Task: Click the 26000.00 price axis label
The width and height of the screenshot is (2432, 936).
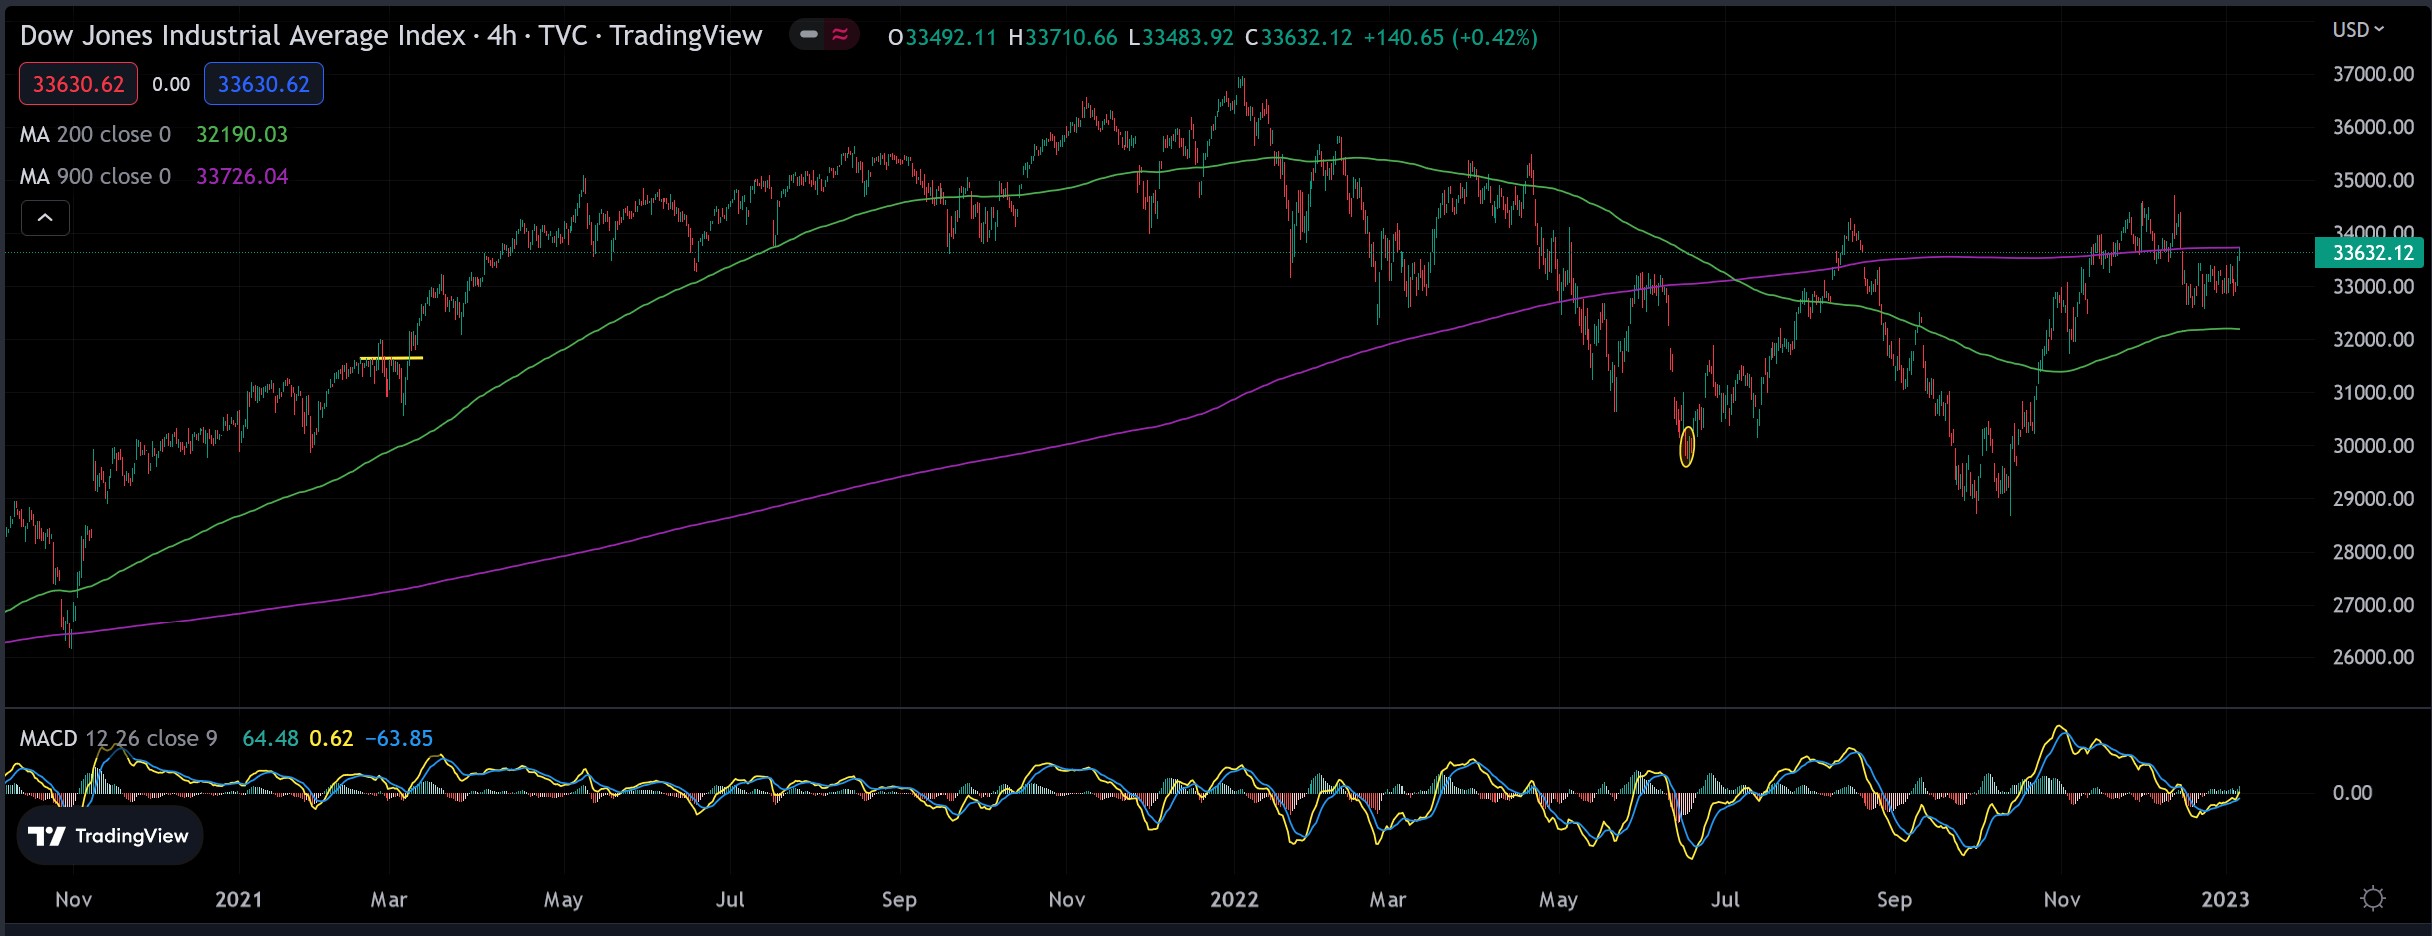Action: click(2373, 657)
